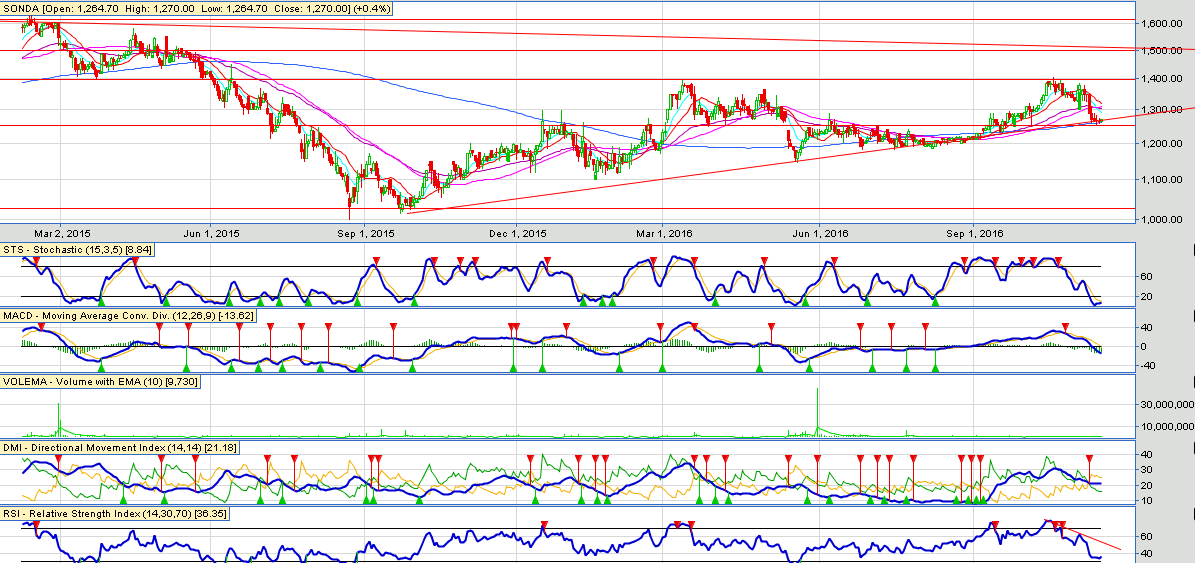Open the MACD indicator title label

(129, 316)
